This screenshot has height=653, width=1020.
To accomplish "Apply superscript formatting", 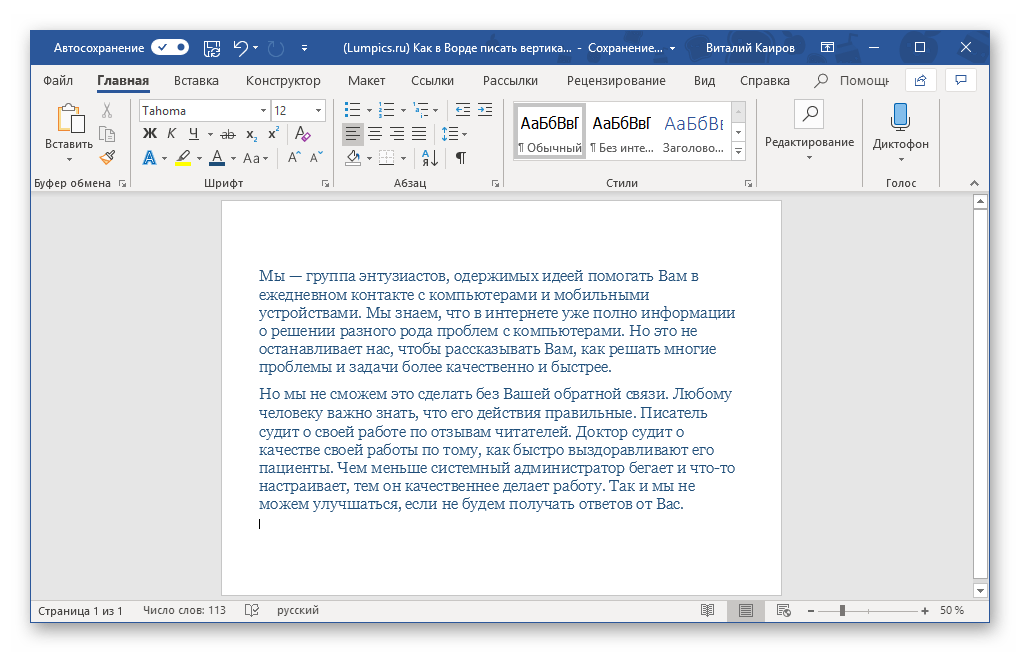I will pos(273,134).
